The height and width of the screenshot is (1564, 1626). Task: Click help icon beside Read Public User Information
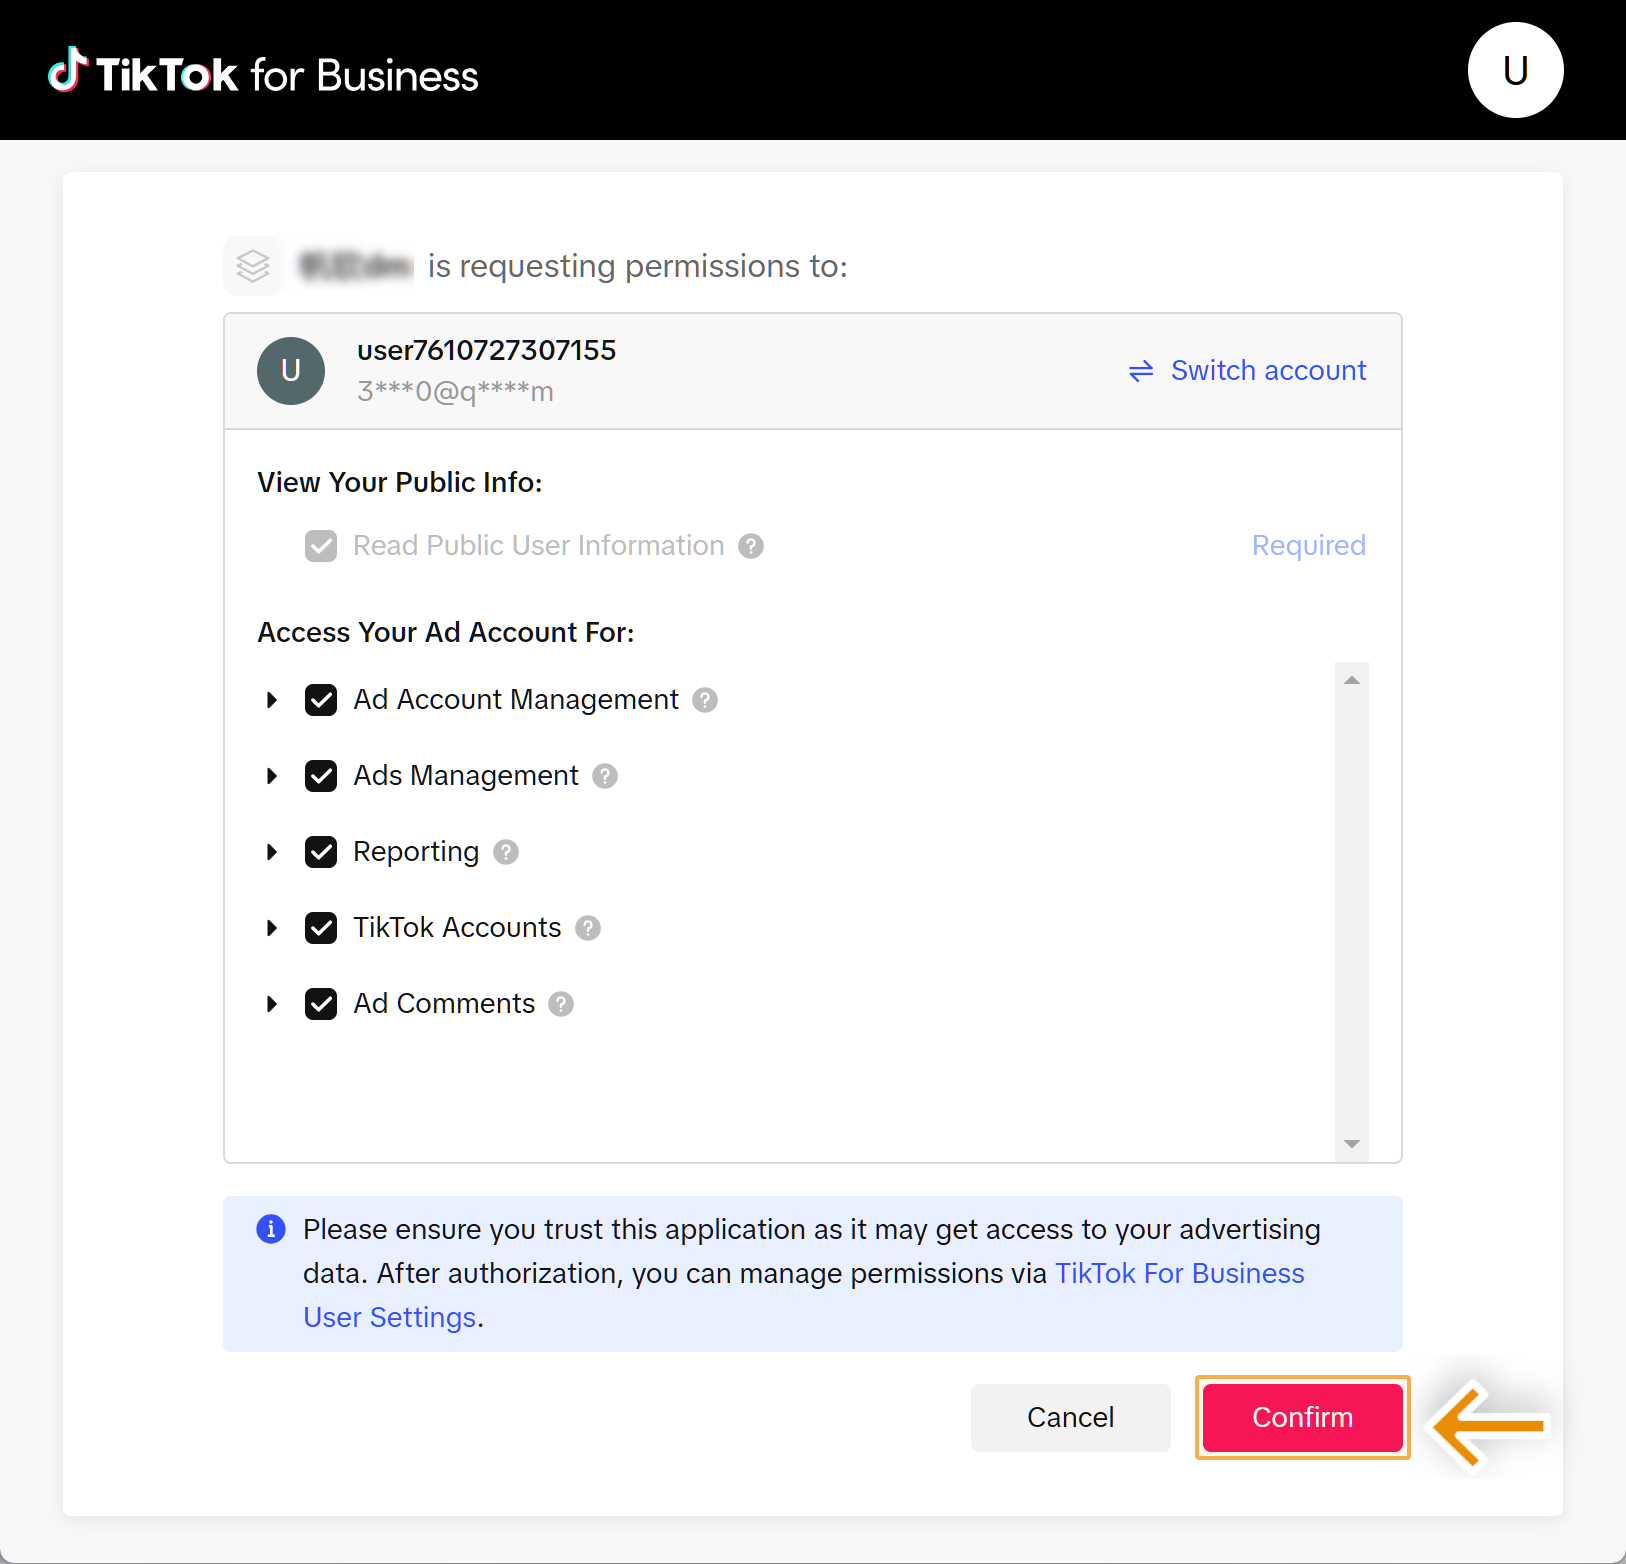751,546
